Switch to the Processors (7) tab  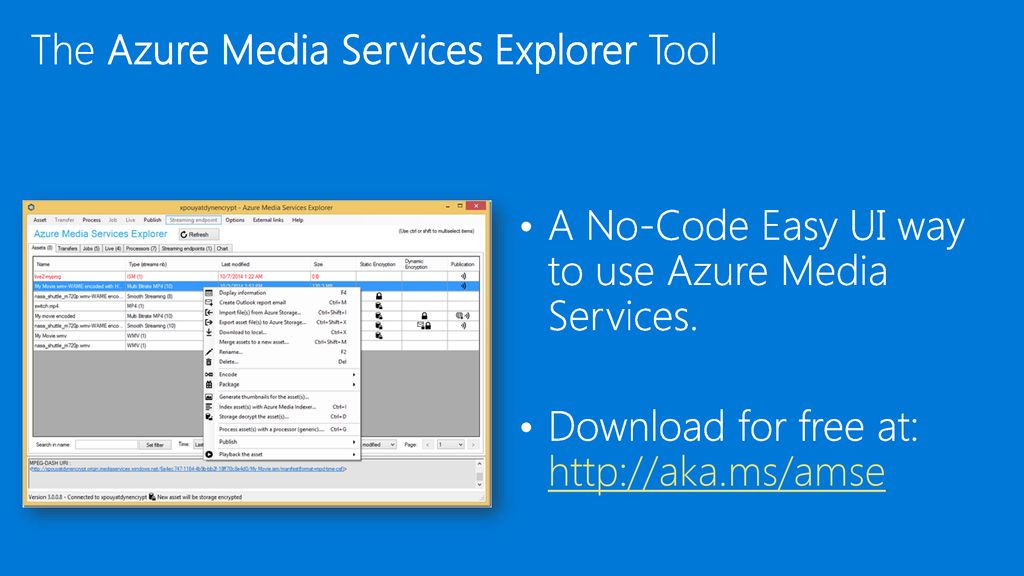point(141,249)
